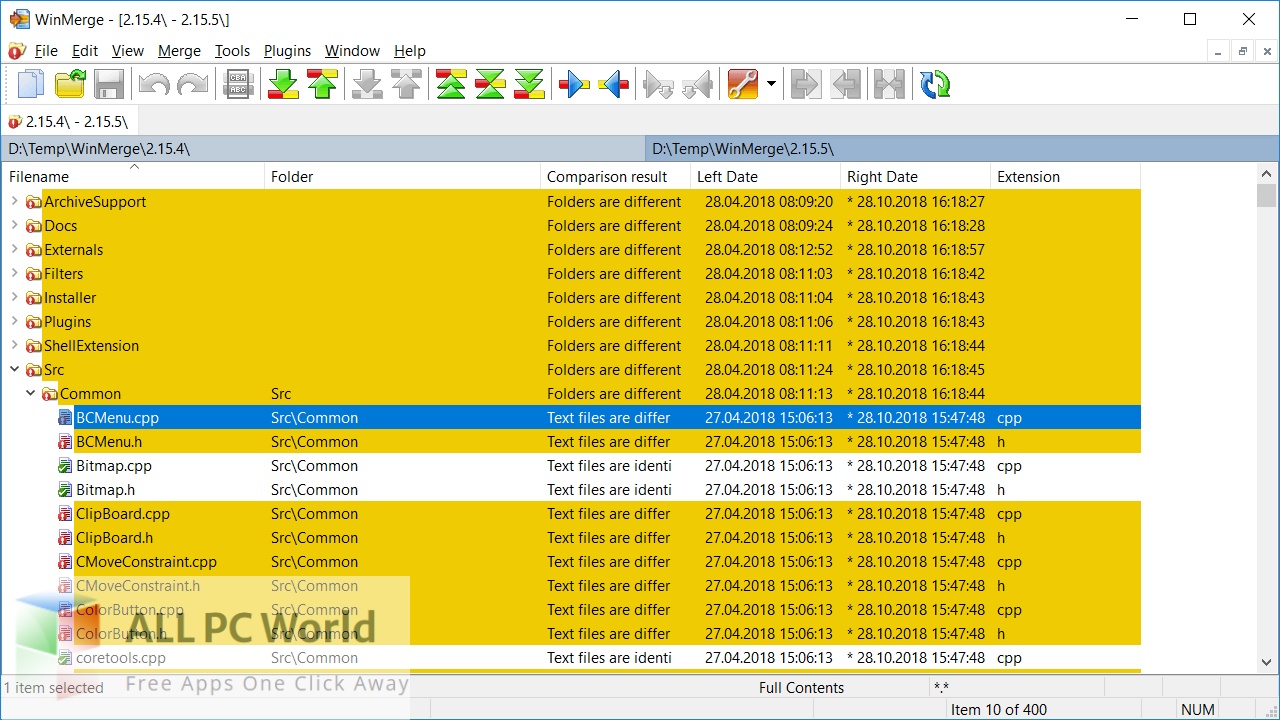Image resolution: width=1280 pixels, height=720 pixels.
Task: Open the dropdown arrow beside the wrench
Action: [770, 85]
